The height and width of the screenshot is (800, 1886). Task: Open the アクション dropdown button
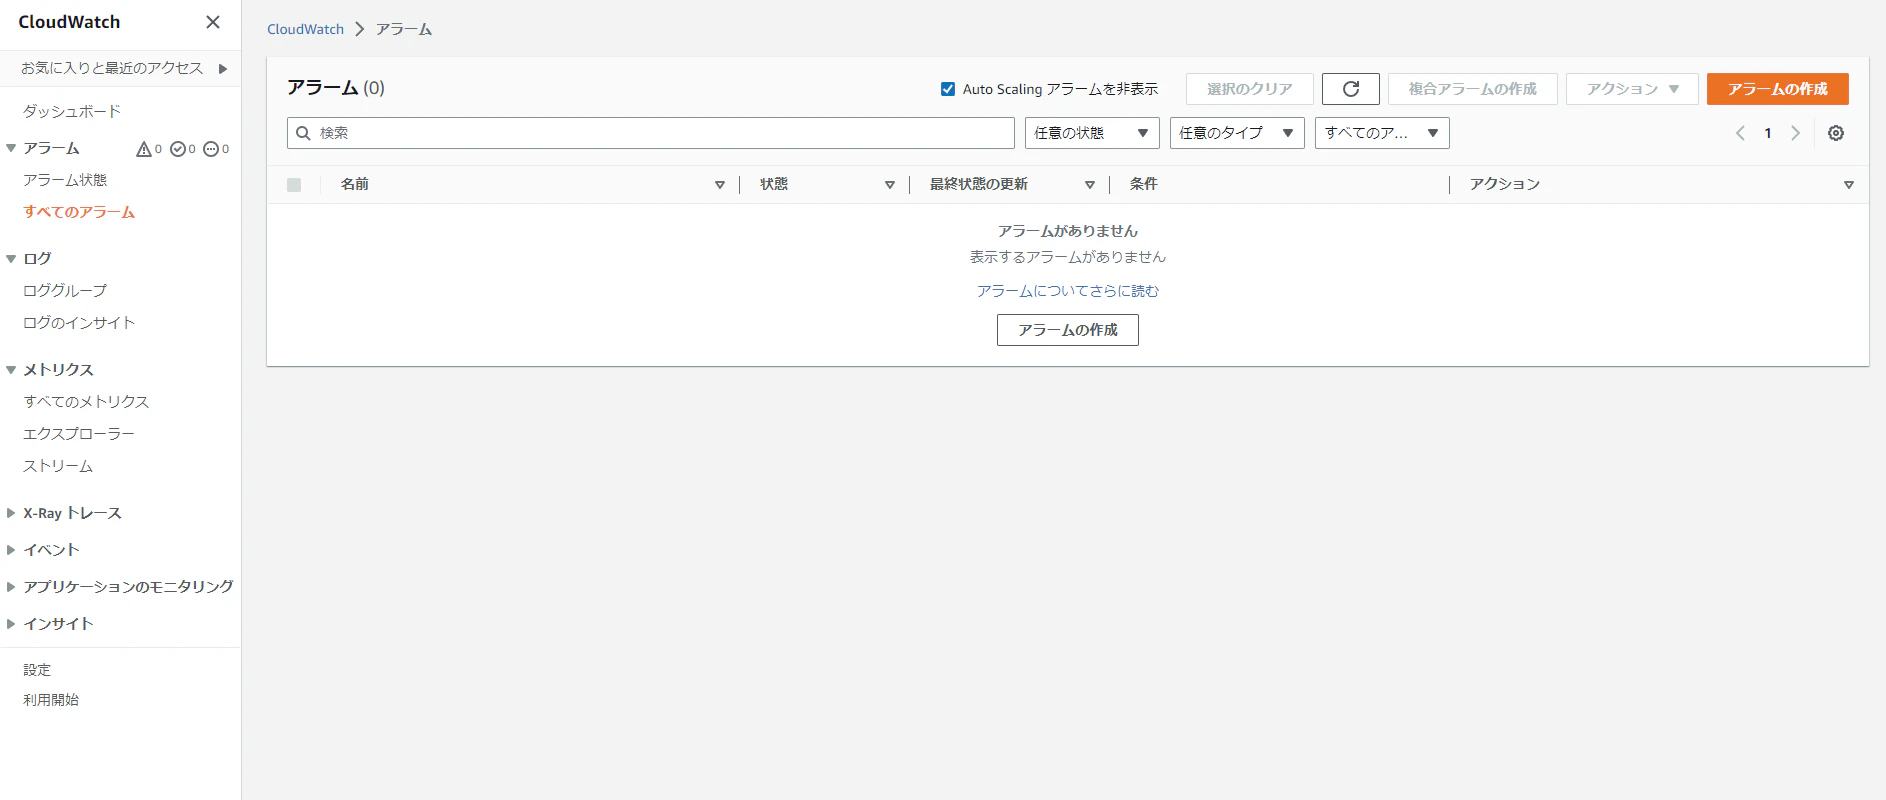(1632, 89)
